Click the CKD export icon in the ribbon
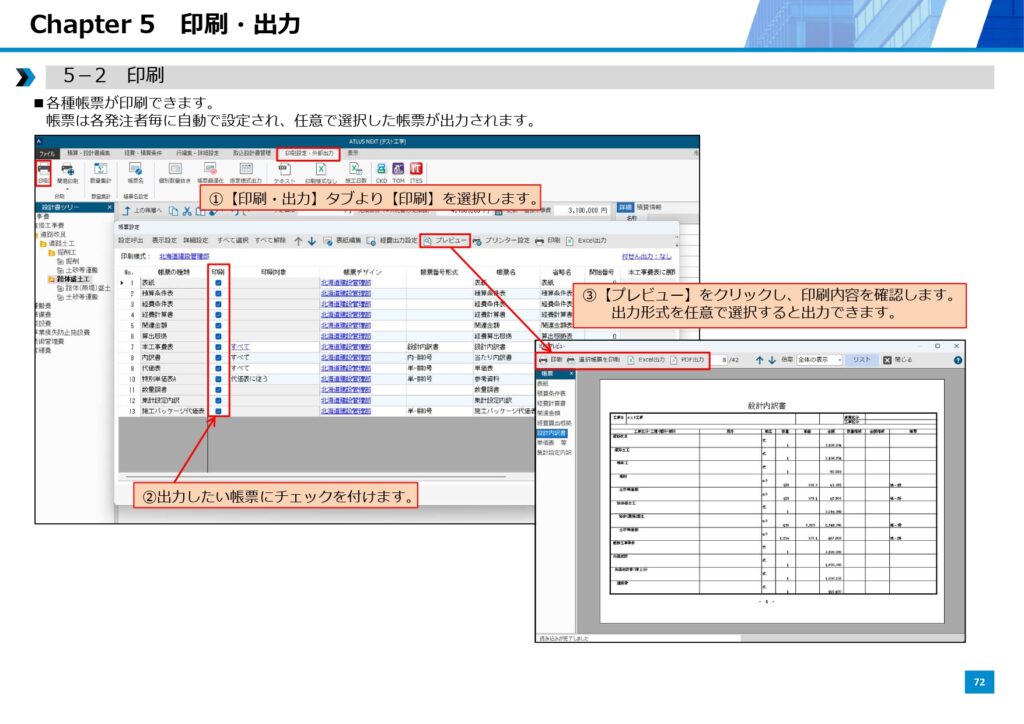This screenshot has height=724, width=1024. (x=381, y=171)
